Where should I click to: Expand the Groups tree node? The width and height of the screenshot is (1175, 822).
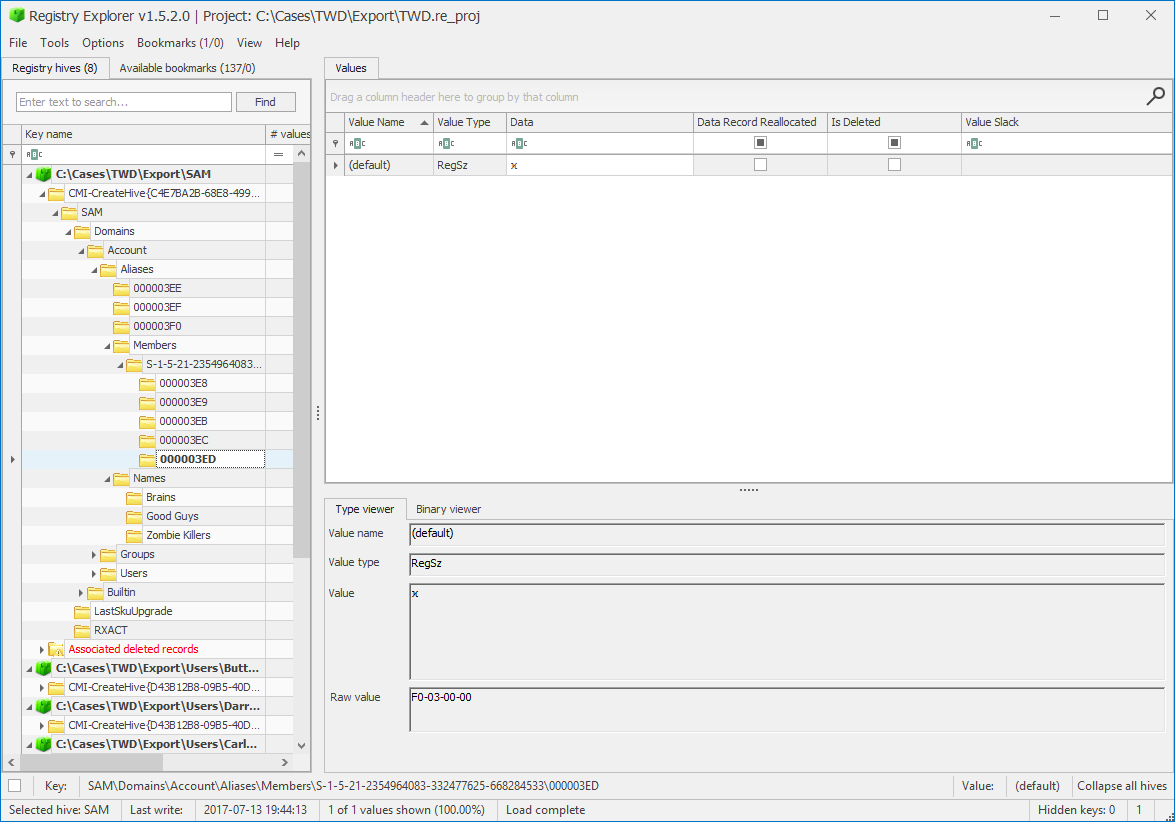[x=93, y=554]
